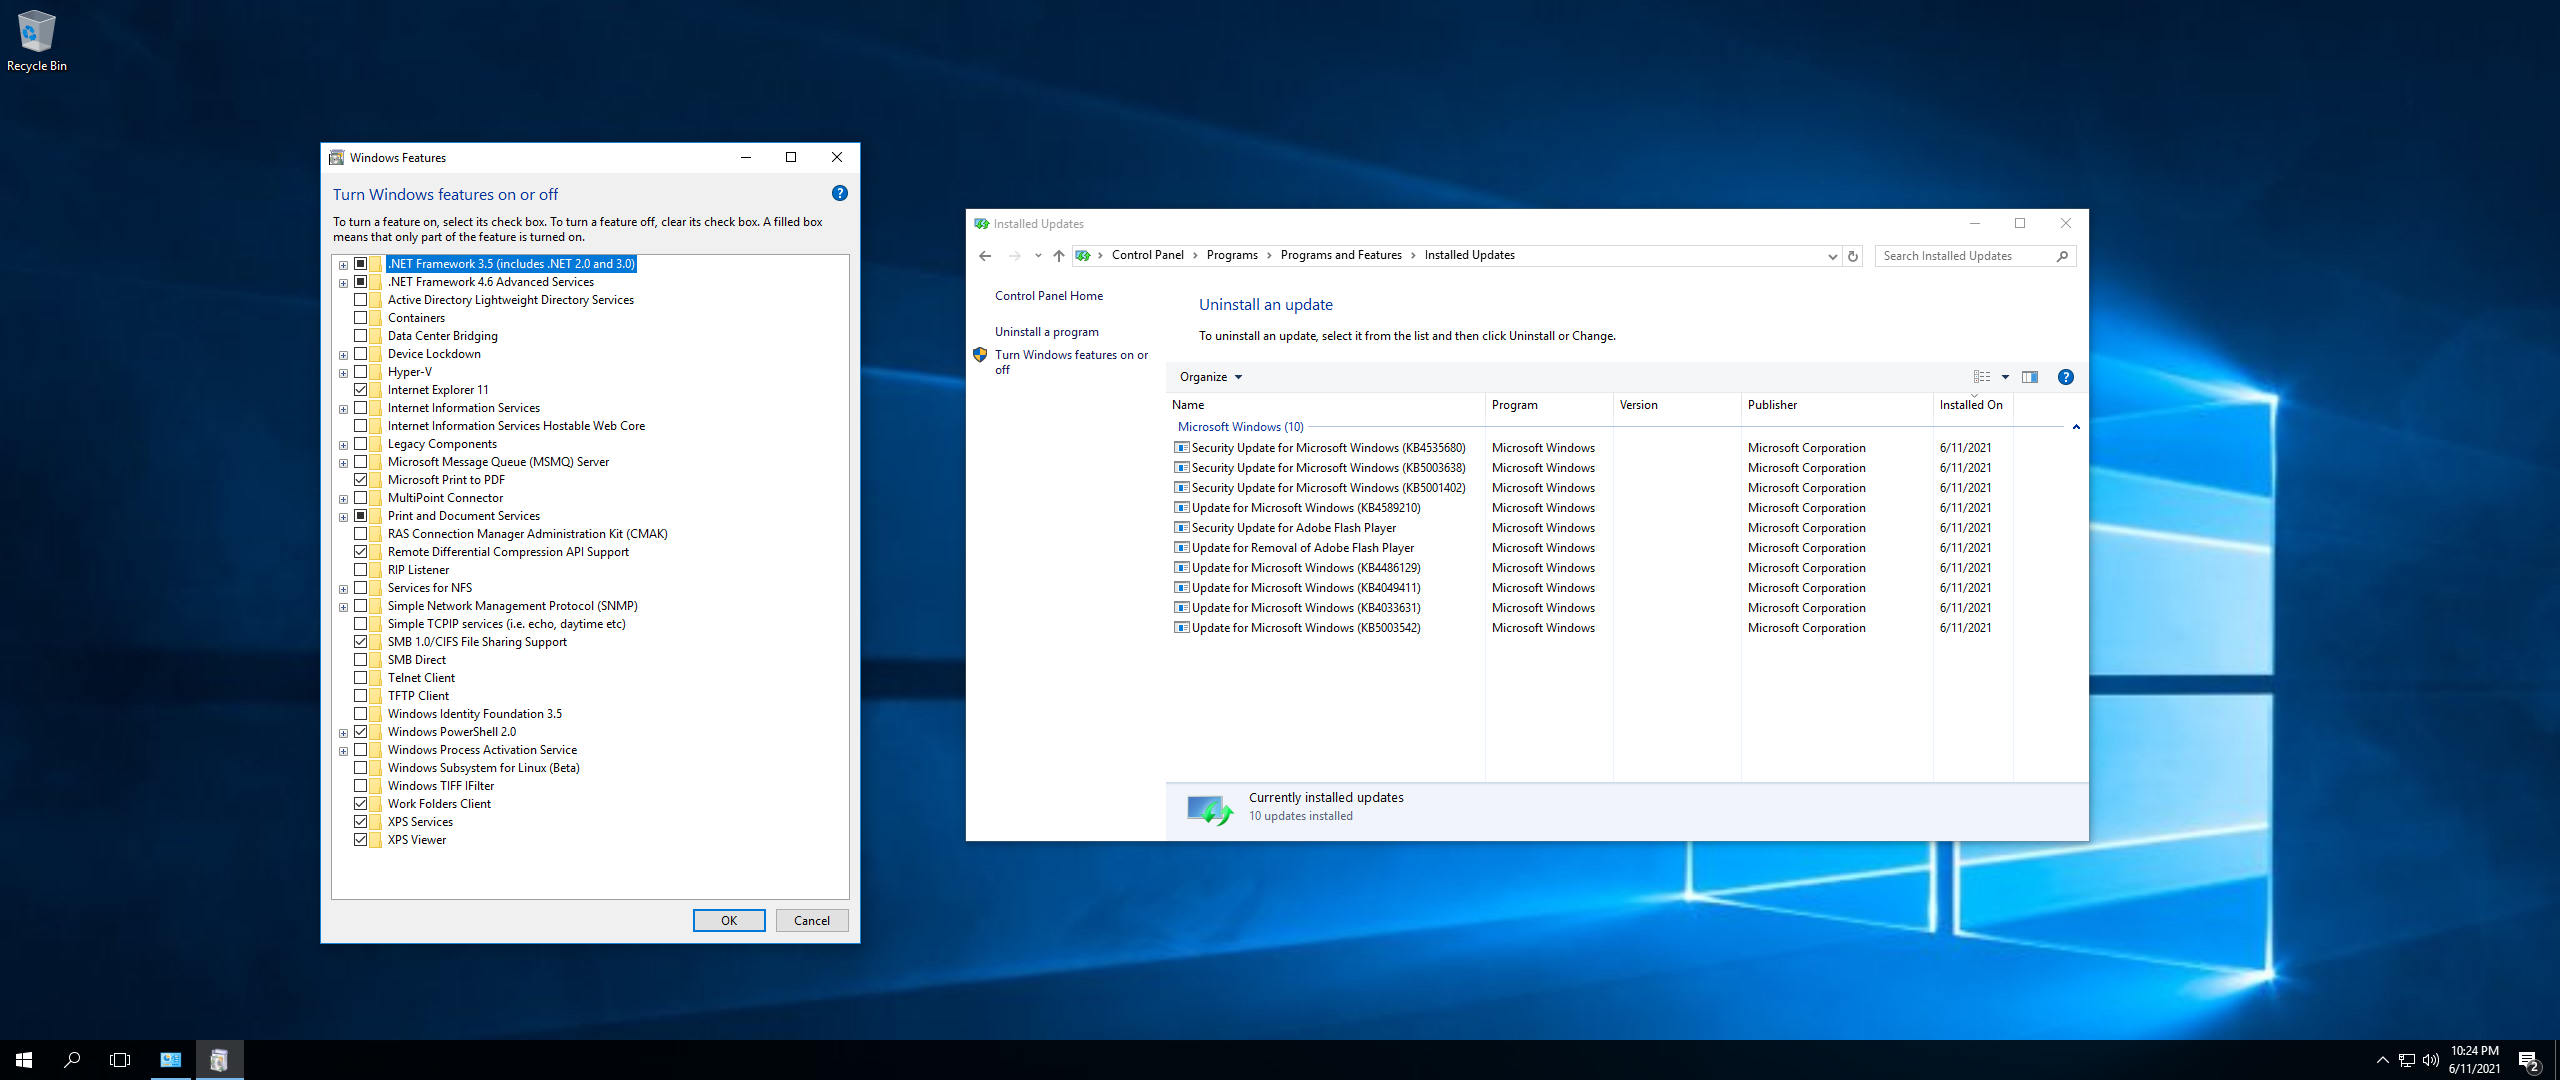Navigate up one level with up arrow
Viewport: 2560px width, 1080px height.
[1059, 256]
